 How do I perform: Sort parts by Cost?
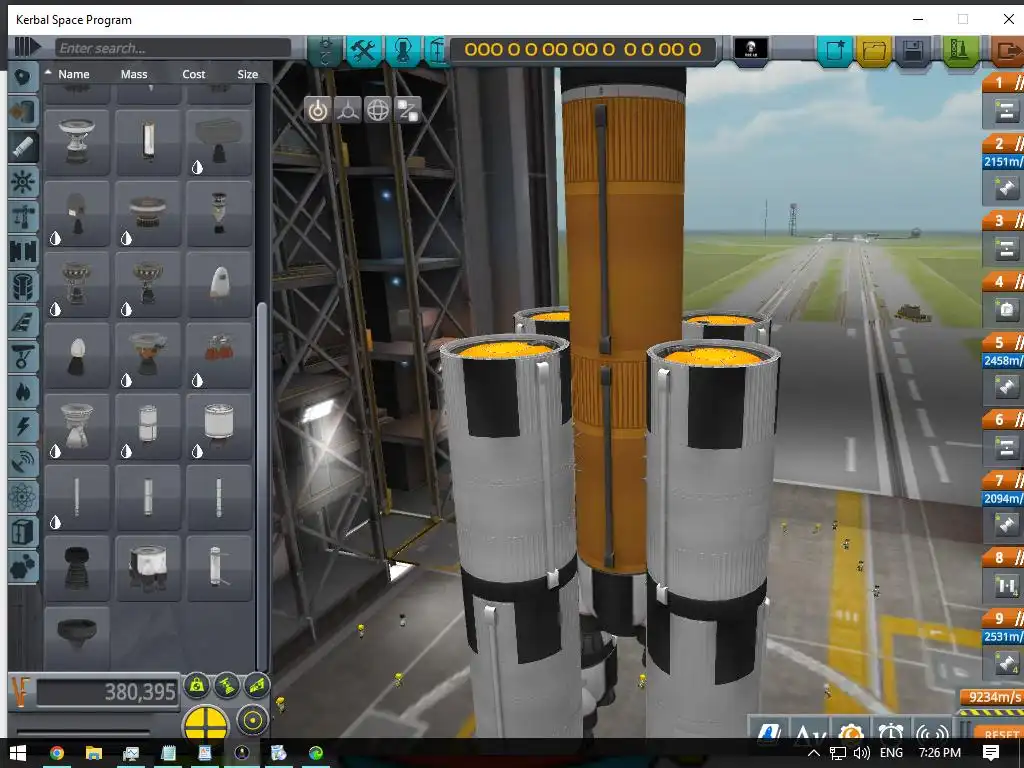194,74
